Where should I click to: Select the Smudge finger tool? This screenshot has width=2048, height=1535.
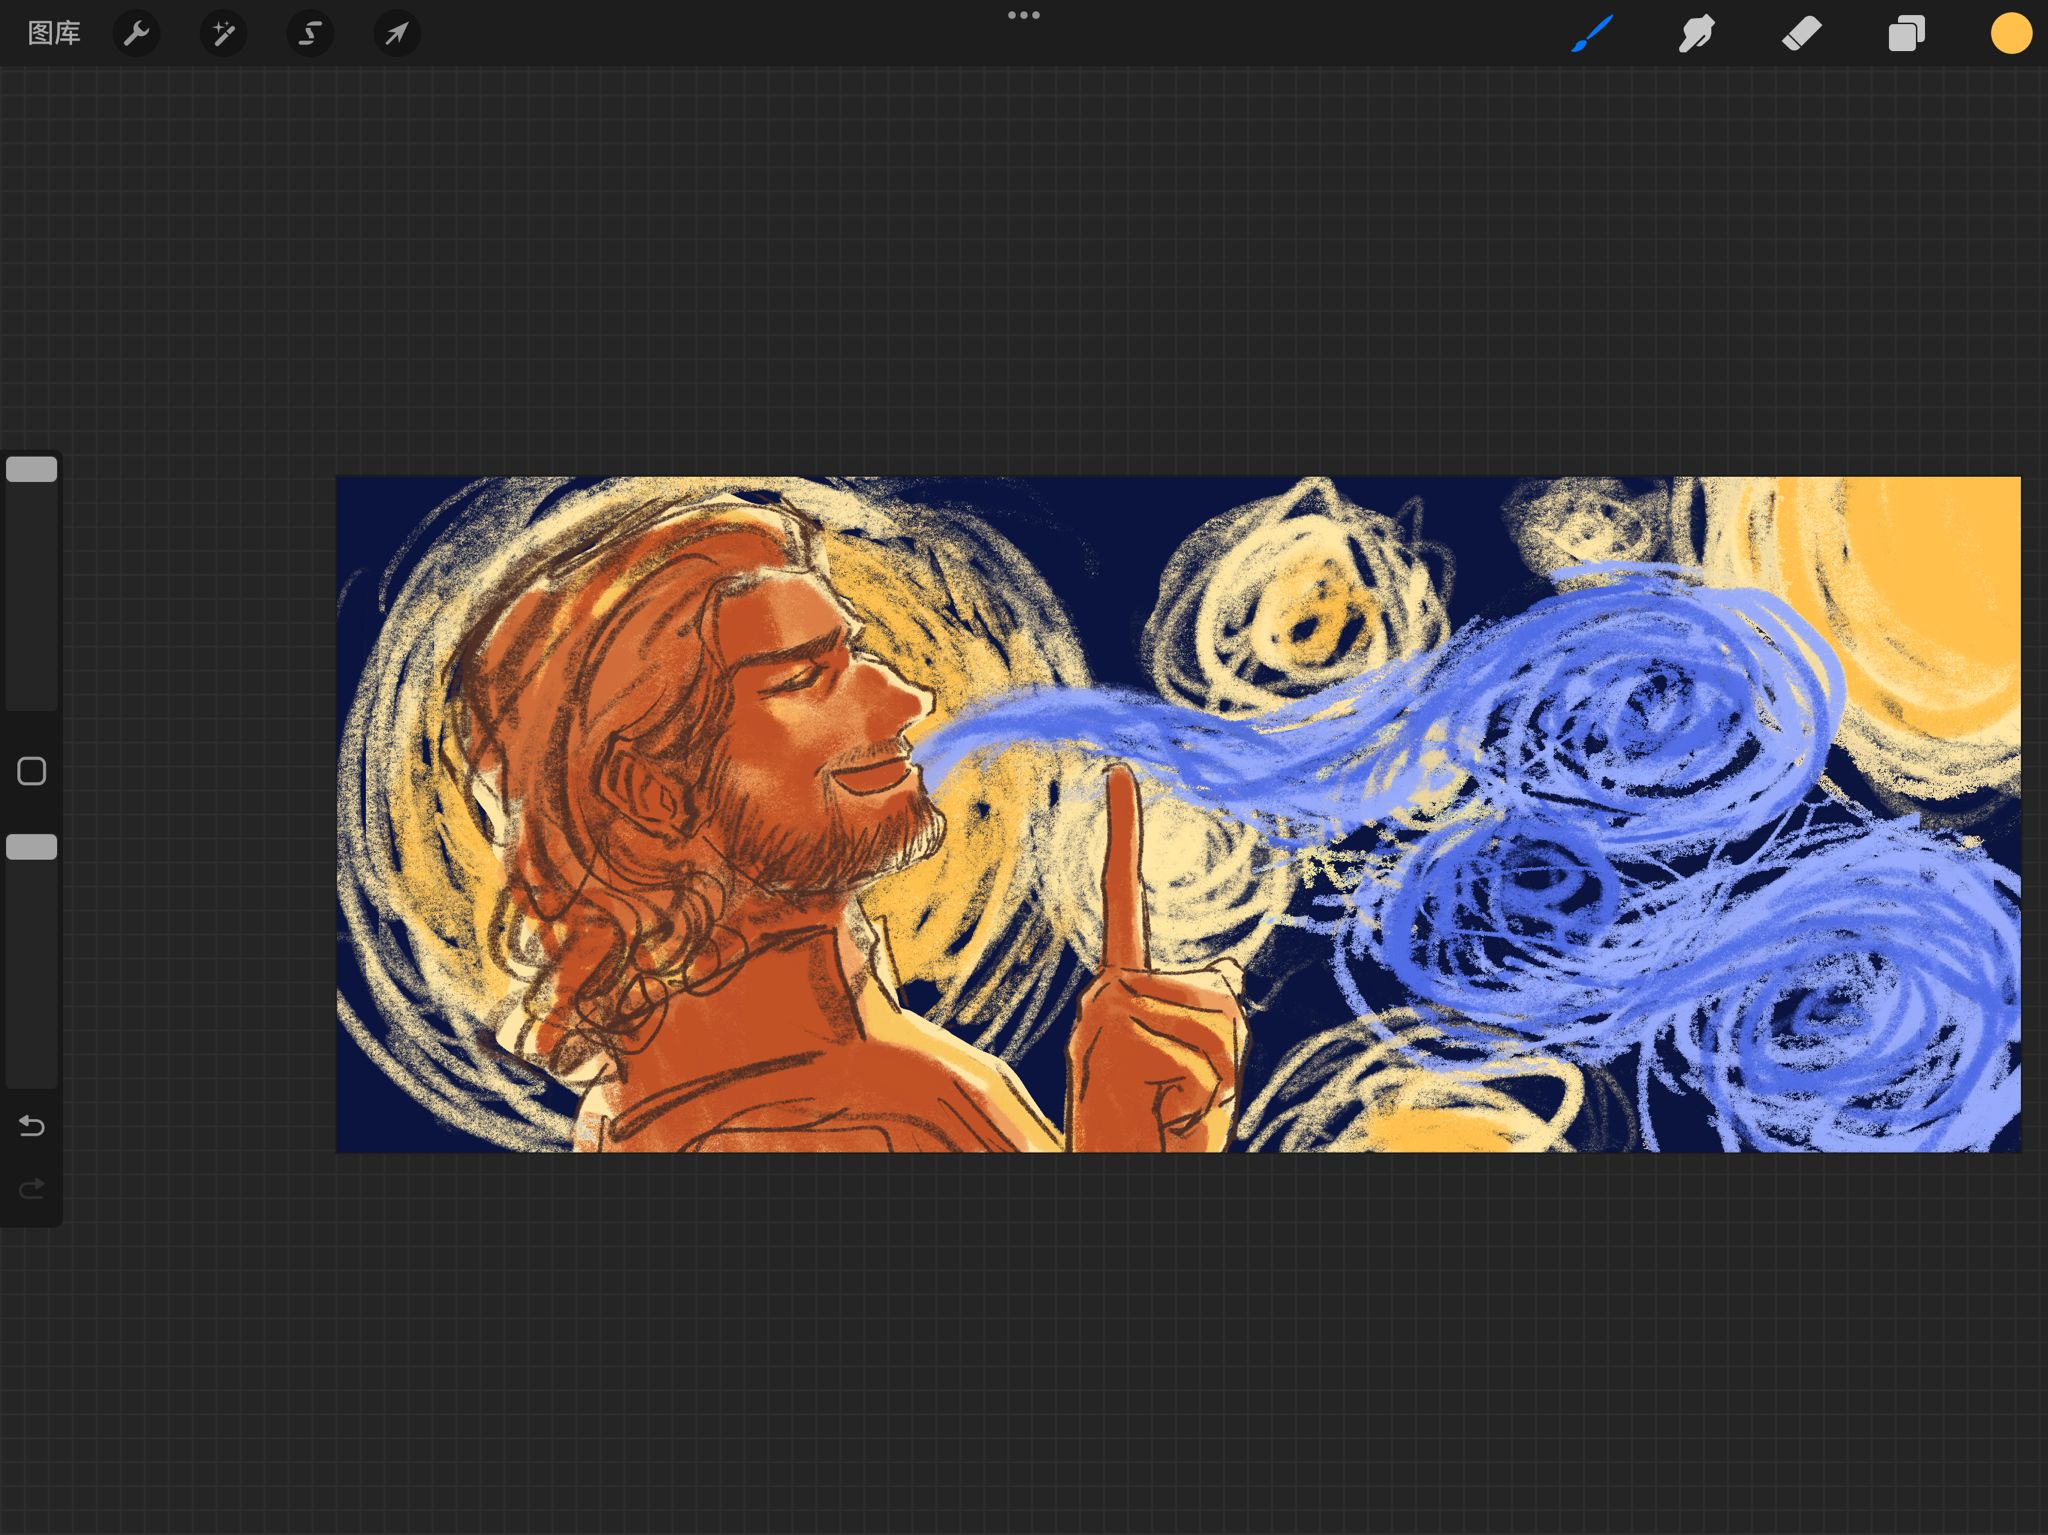click(1696, 34)
